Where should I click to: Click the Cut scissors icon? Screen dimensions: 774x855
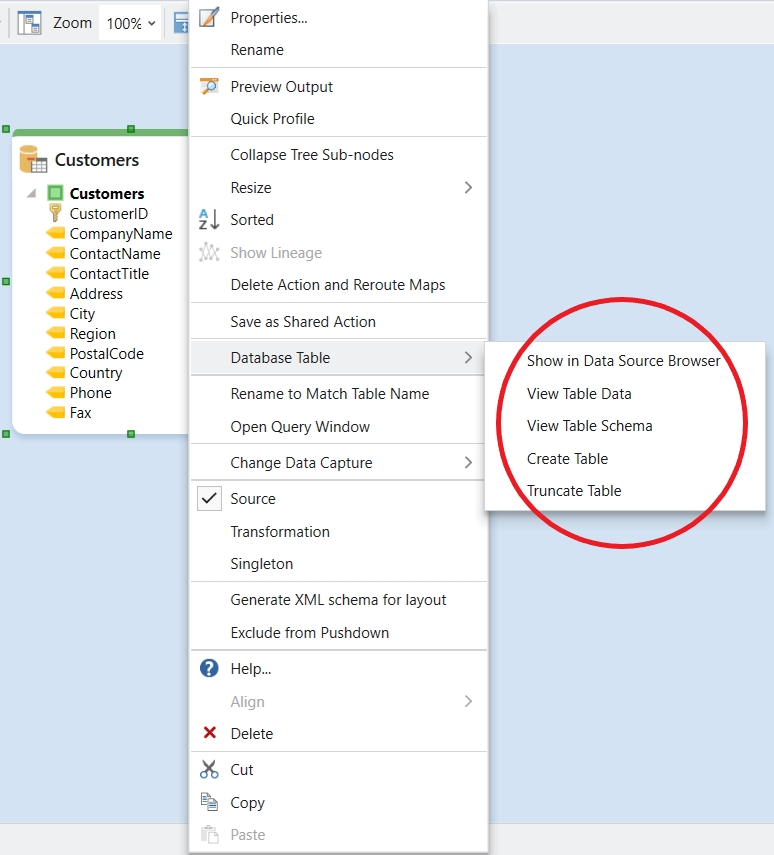coord(209,770)
